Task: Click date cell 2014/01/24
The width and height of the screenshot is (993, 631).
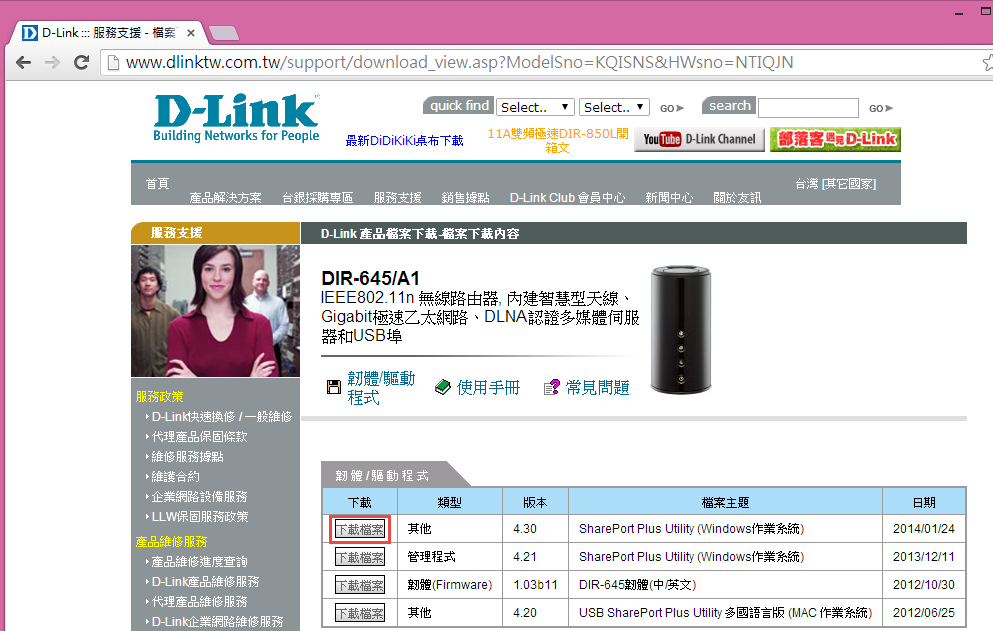Action: click(924, 528)
